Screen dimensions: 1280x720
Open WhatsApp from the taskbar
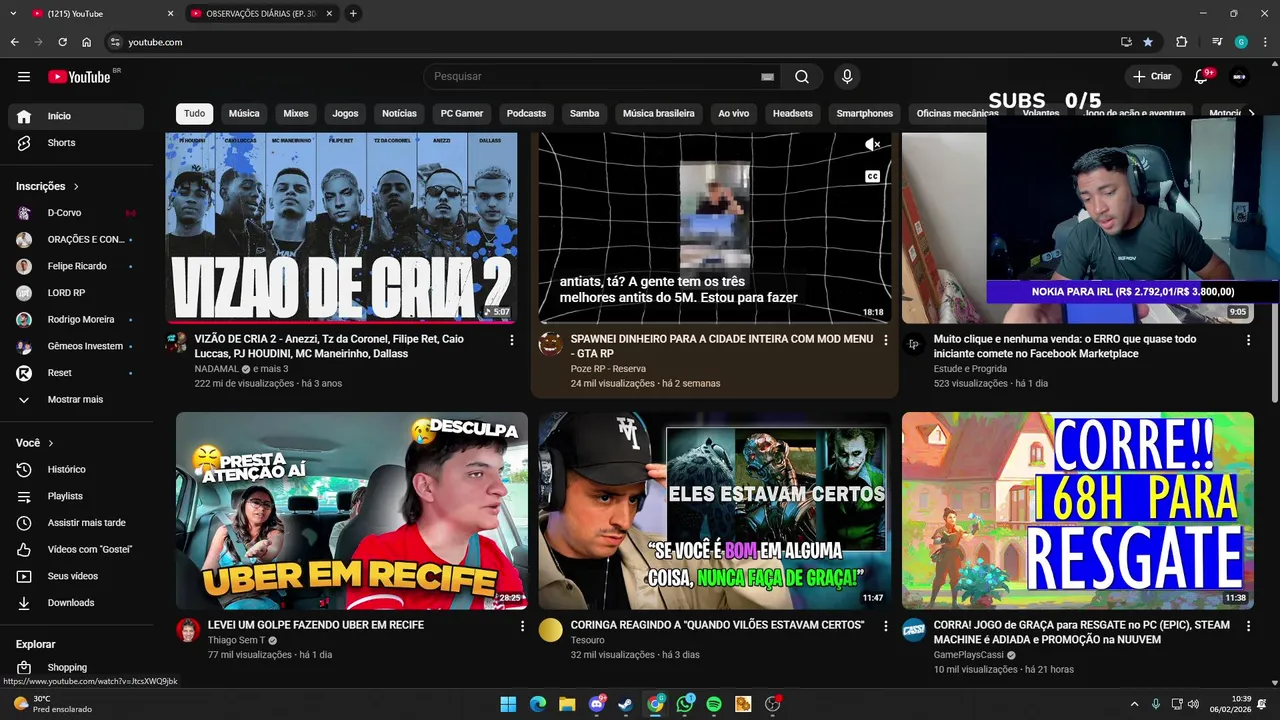coord(685,704)
